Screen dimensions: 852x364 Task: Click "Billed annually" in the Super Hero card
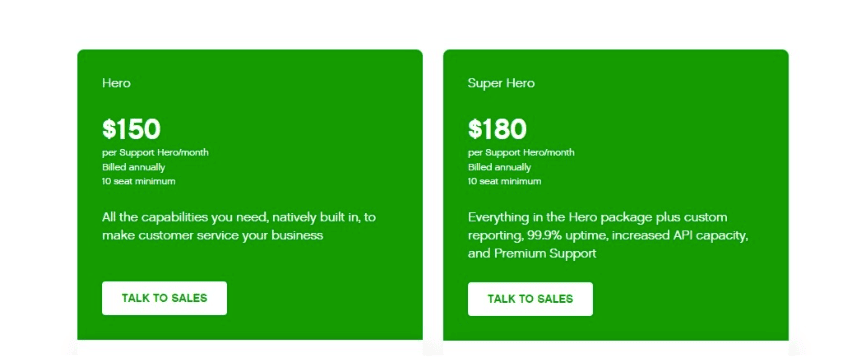pyautogui.click(x=499, y=167)
